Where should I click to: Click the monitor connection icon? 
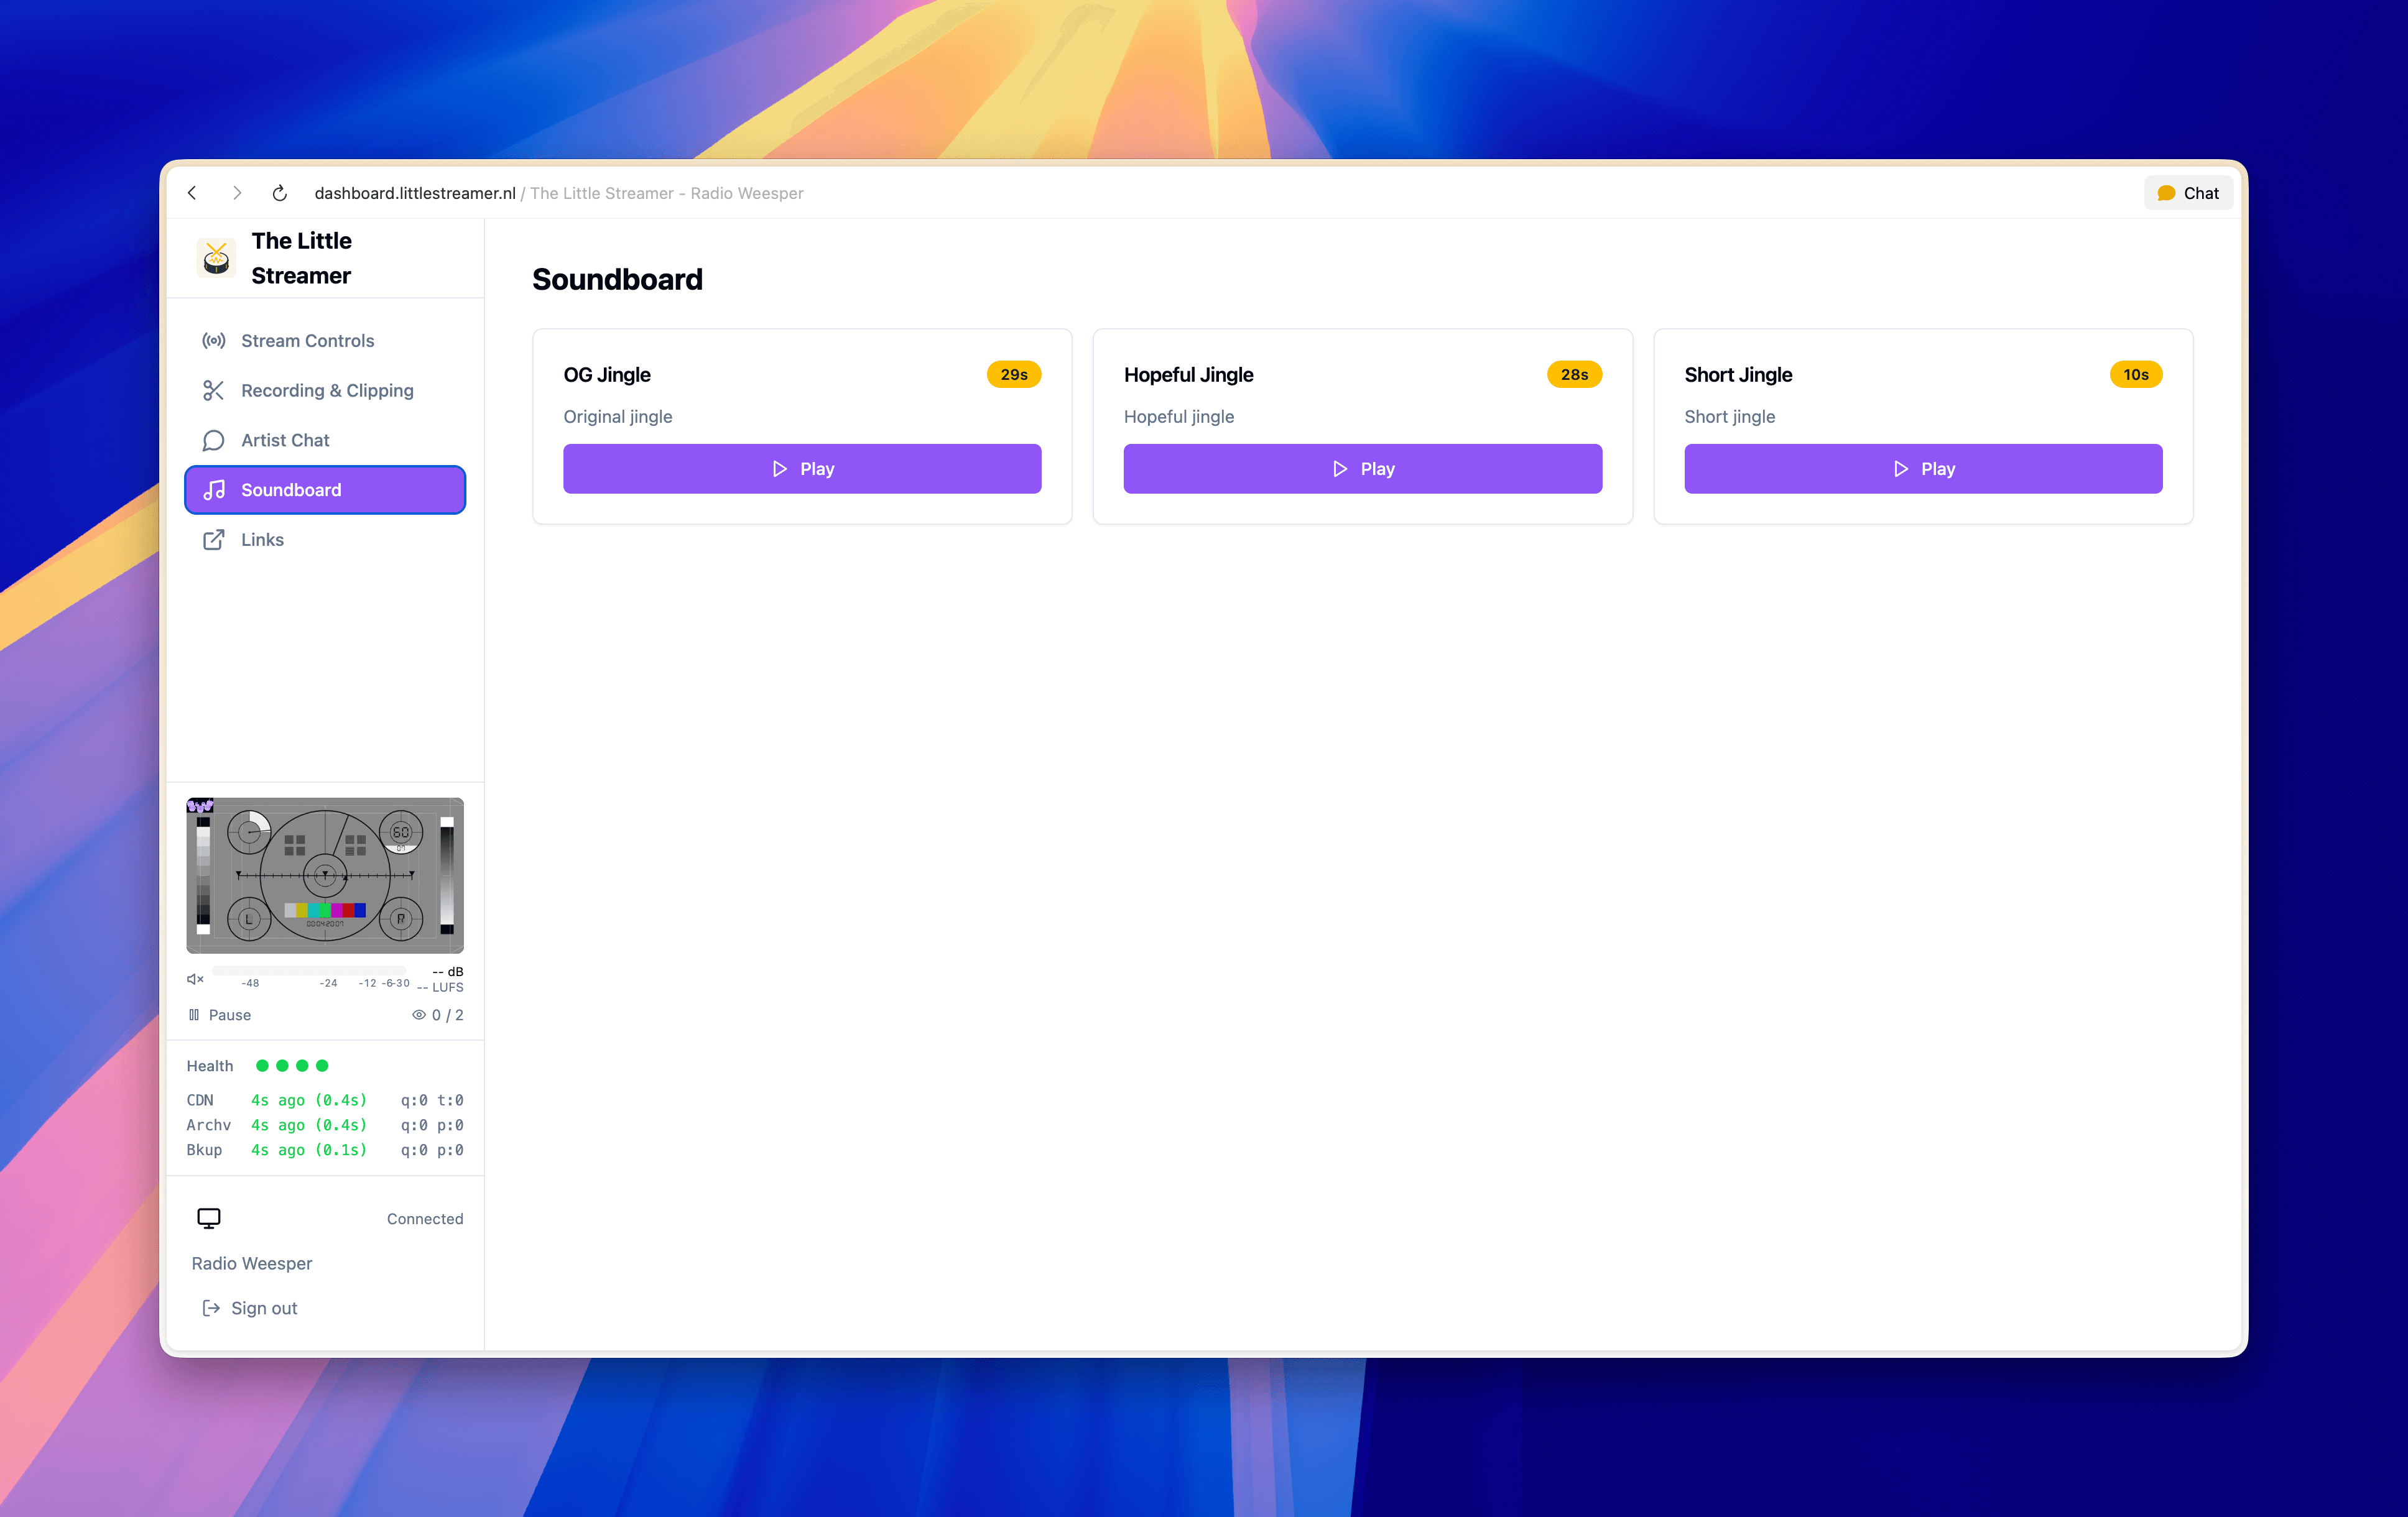tap(209, 1219)
